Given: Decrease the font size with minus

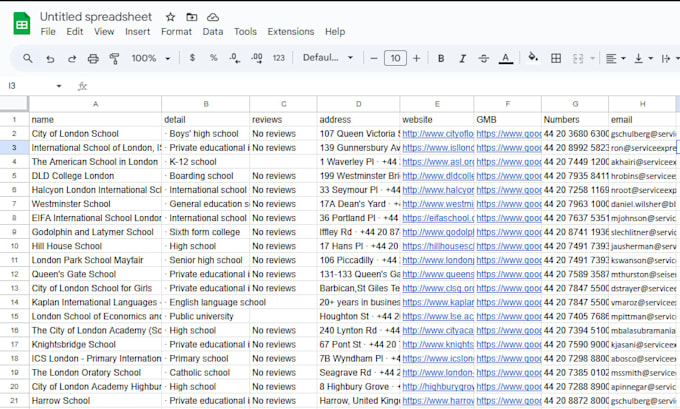Looking at the screenshot, I should click(374, 58).
